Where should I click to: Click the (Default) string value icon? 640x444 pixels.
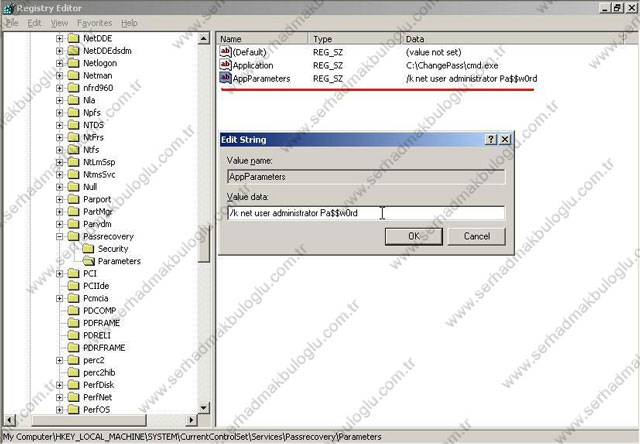226,51
